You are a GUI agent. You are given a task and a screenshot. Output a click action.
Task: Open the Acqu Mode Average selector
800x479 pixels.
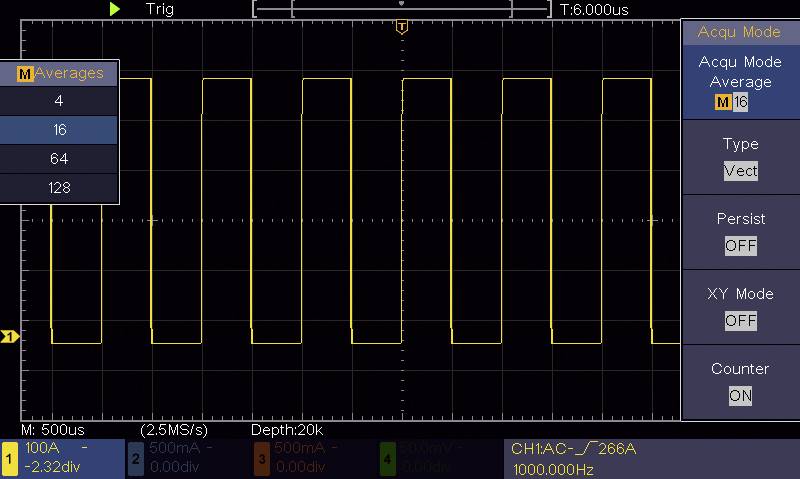coord(740,82)
